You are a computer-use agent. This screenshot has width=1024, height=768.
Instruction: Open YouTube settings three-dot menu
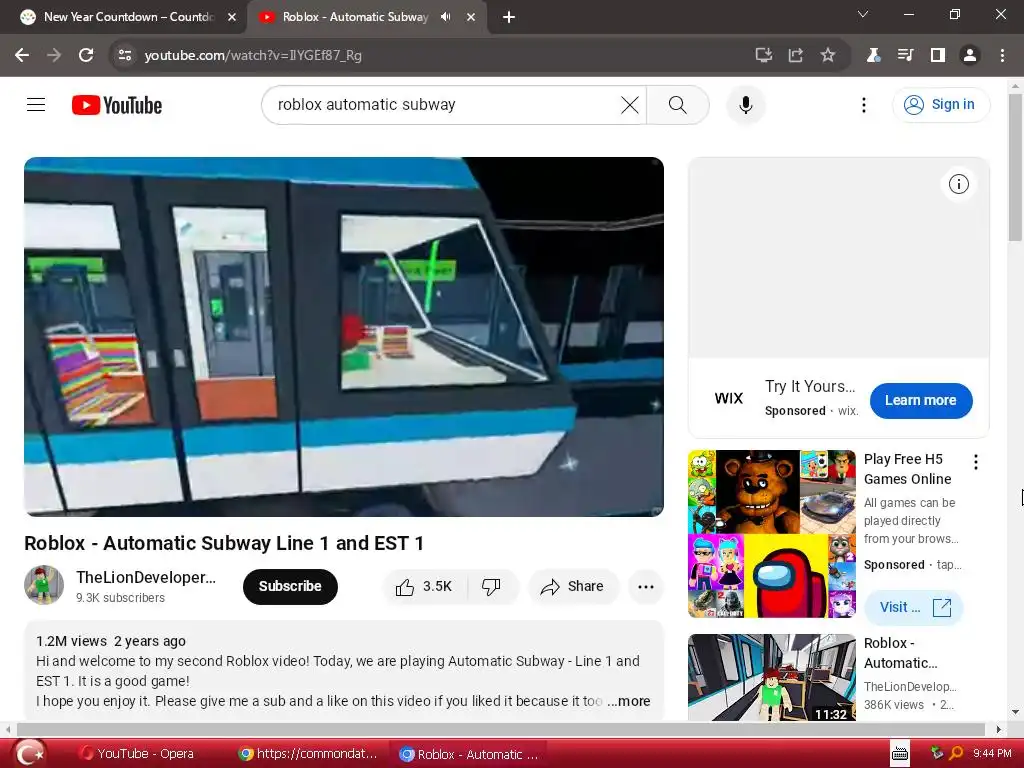(x=863, y=104)
